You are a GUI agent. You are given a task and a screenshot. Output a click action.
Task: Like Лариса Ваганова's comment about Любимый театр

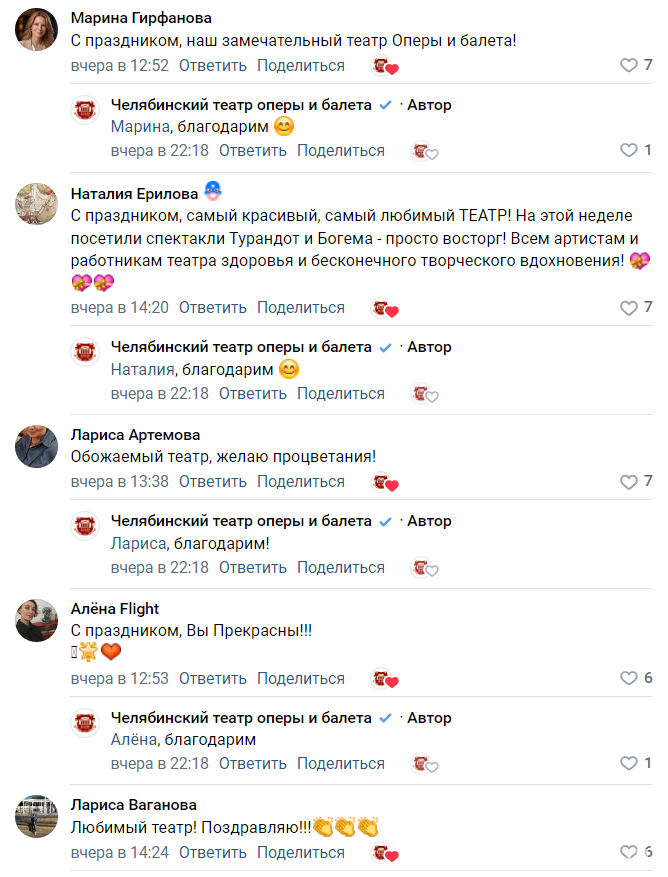(x=629, y=853)
